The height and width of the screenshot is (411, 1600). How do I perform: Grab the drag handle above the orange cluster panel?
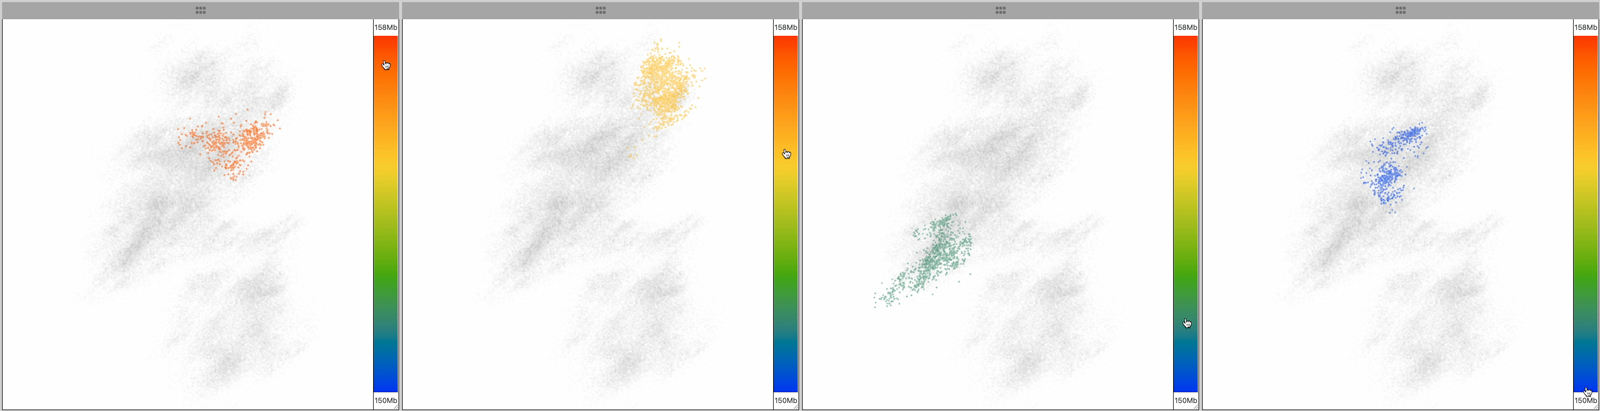pyautogui.click(x=200, y=10)
